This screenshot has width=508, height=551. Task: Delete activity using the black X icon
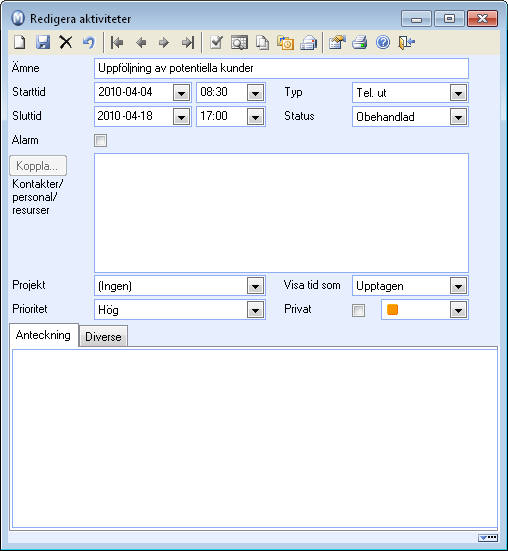pos(66,43)
